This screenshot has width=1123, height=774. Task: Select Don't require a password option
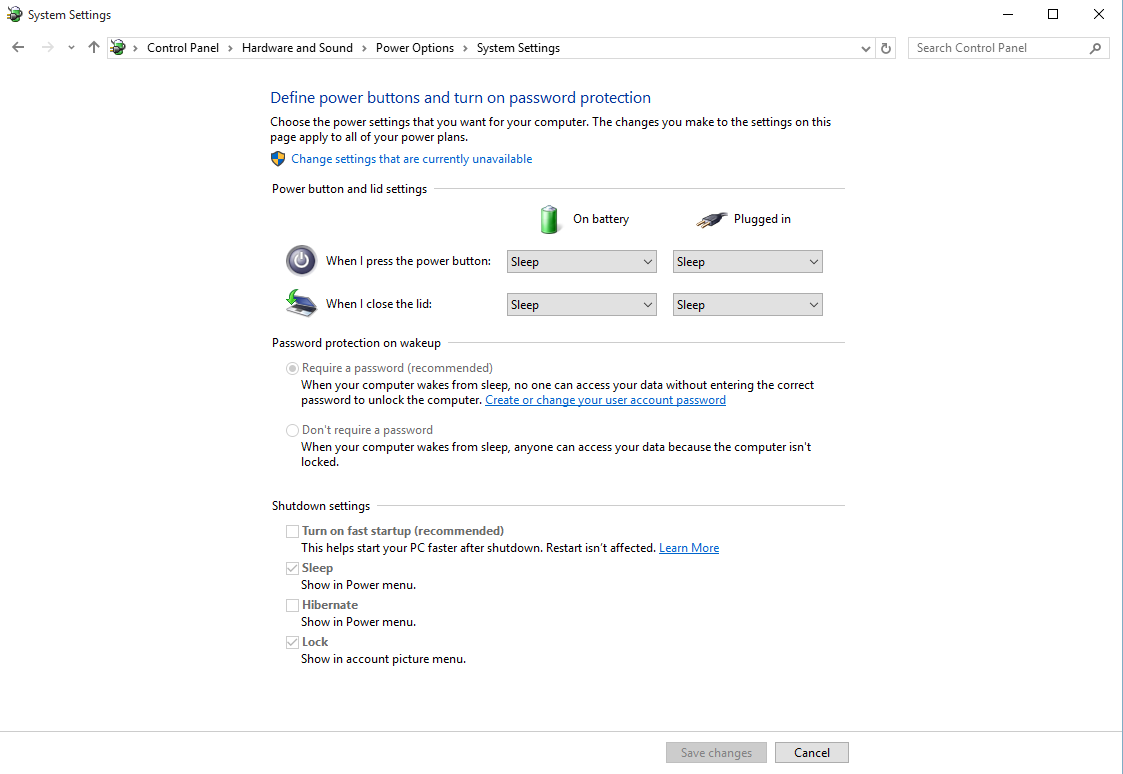coord(292,430)
